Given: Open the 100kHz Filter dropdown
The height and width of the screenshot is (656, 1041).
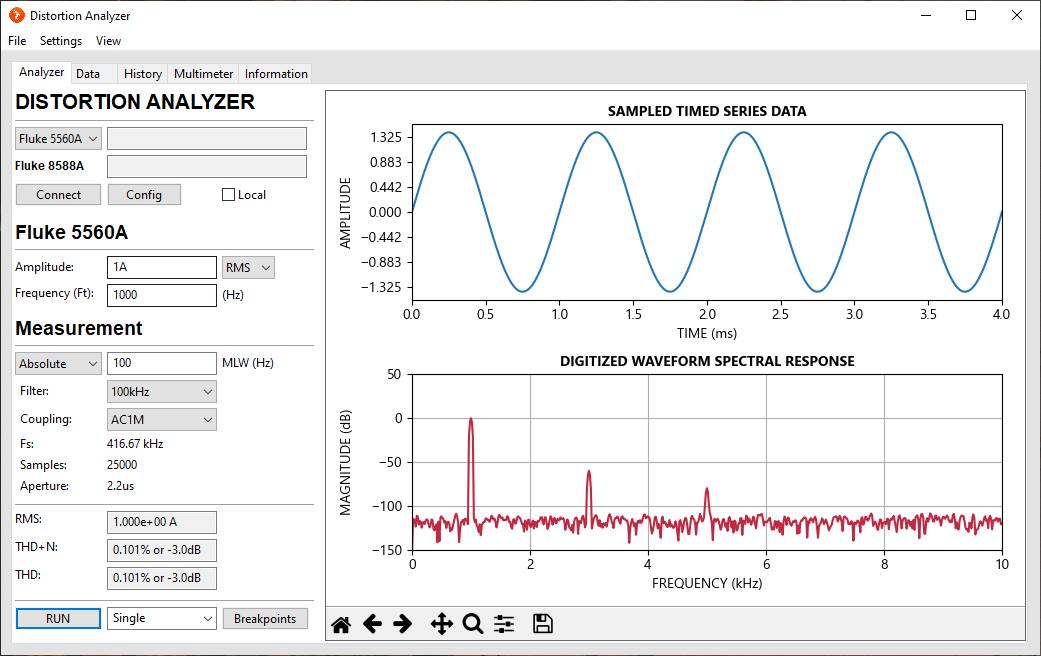Looking at the screenshot, I should point(161,392).
